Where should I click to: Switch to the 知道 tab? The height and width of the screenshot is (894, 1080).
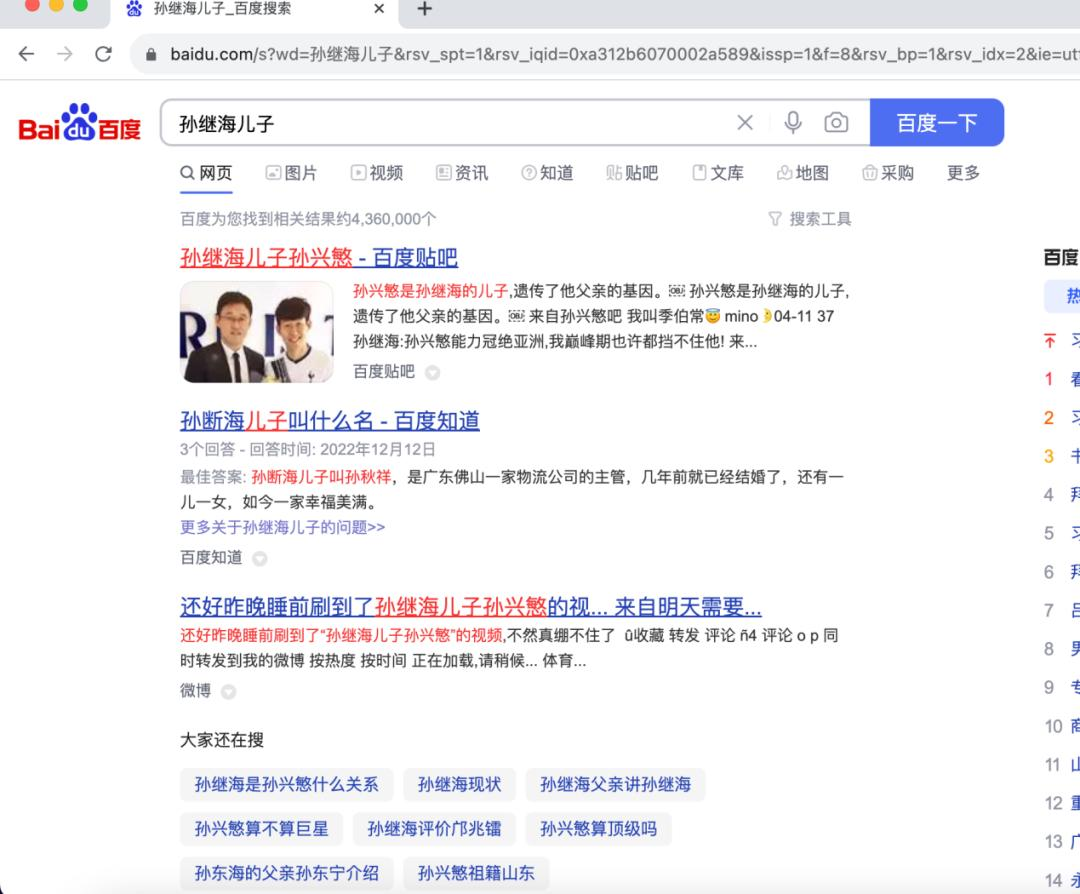tap(548, 173)
